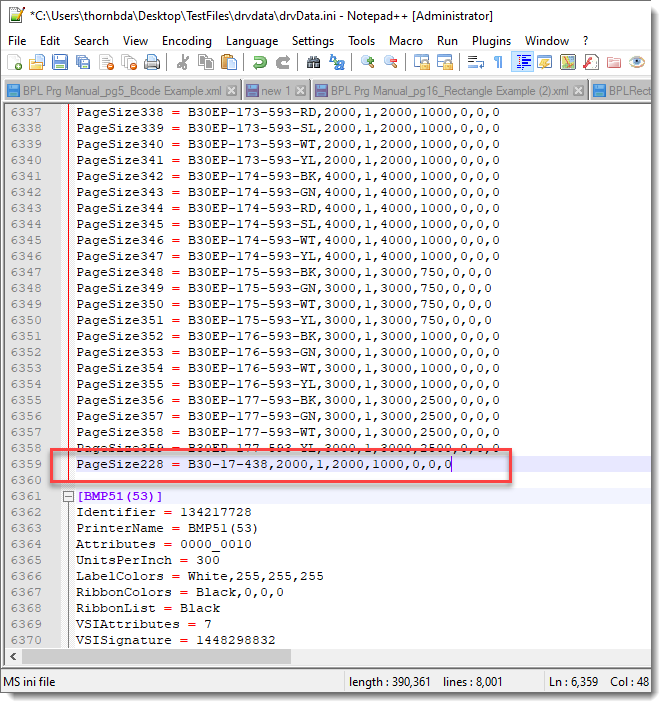This screenshot has width=666, height=708.
Task: Open the Search menu
Action: pyautogui.click(x=91, y=41)
